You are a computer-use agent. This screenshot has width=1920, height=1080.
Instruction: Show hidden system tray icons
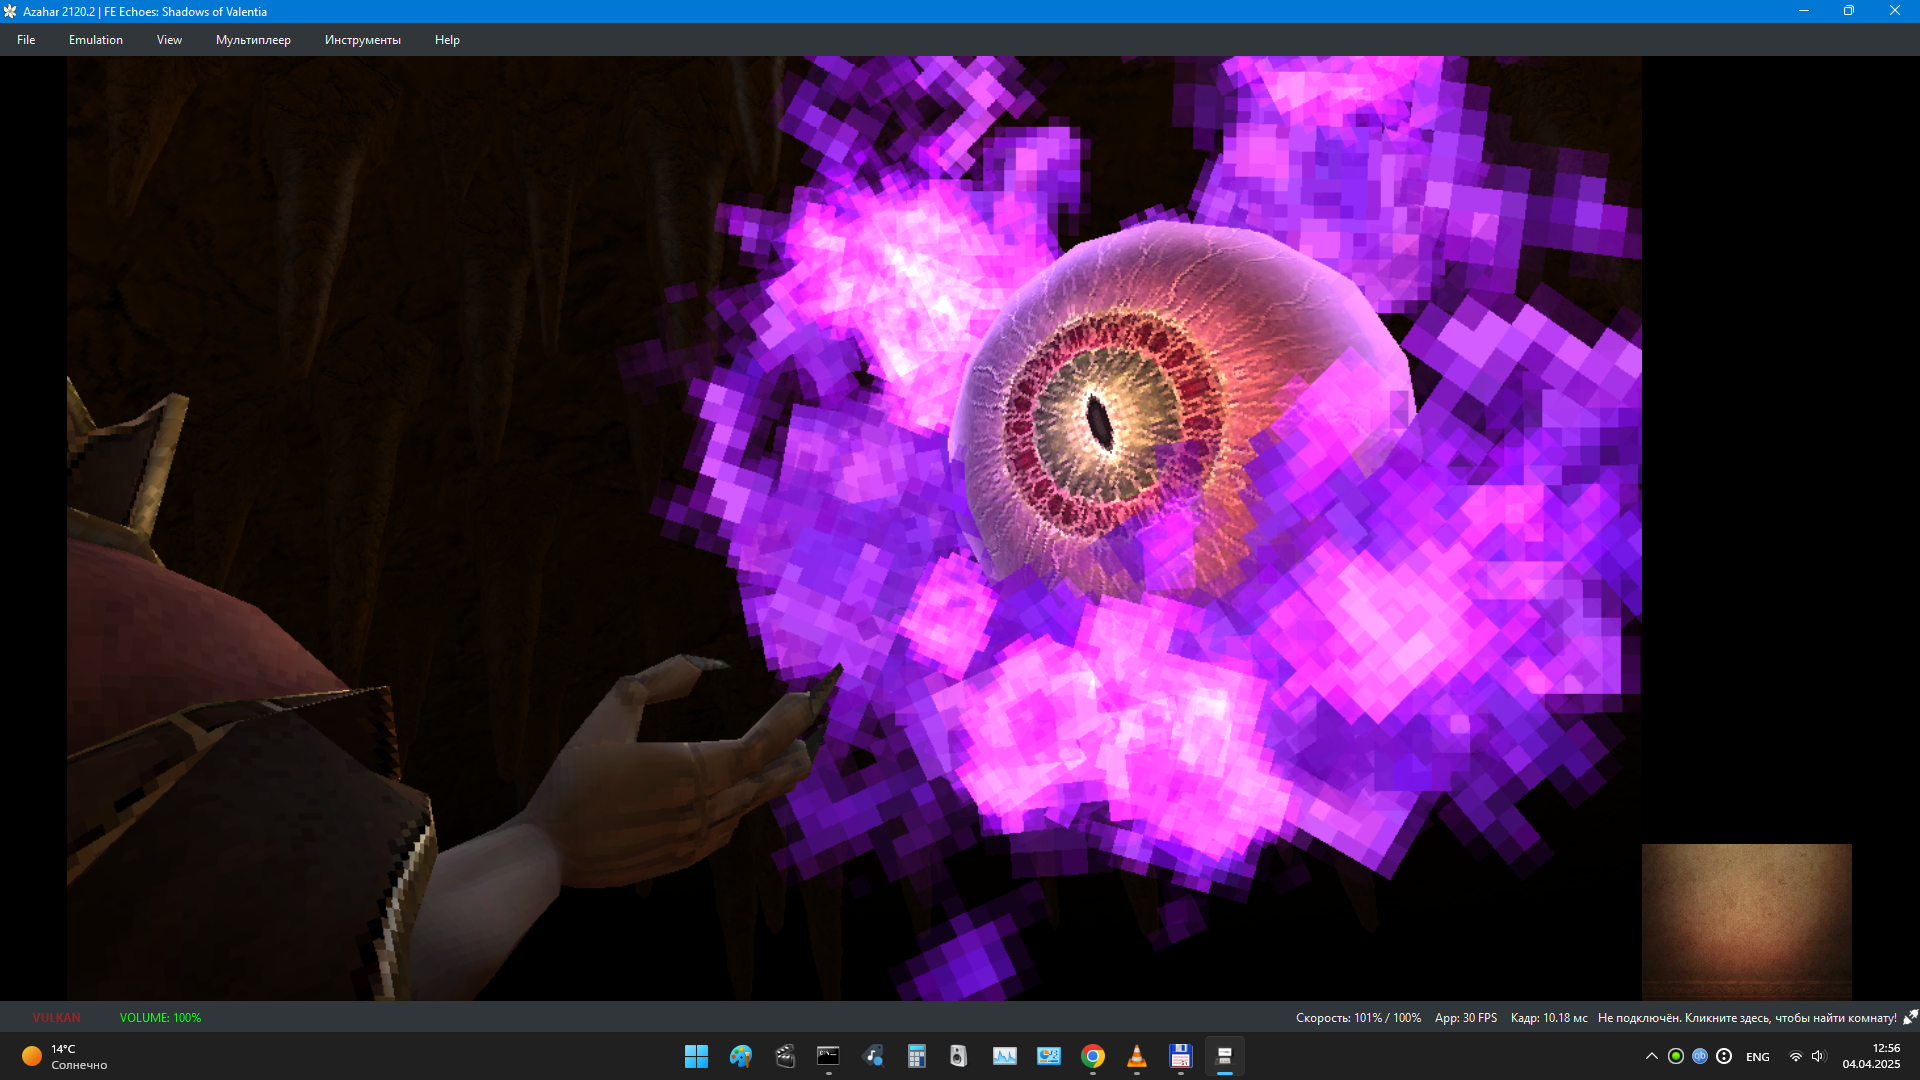click(x=1651, y=1056)
